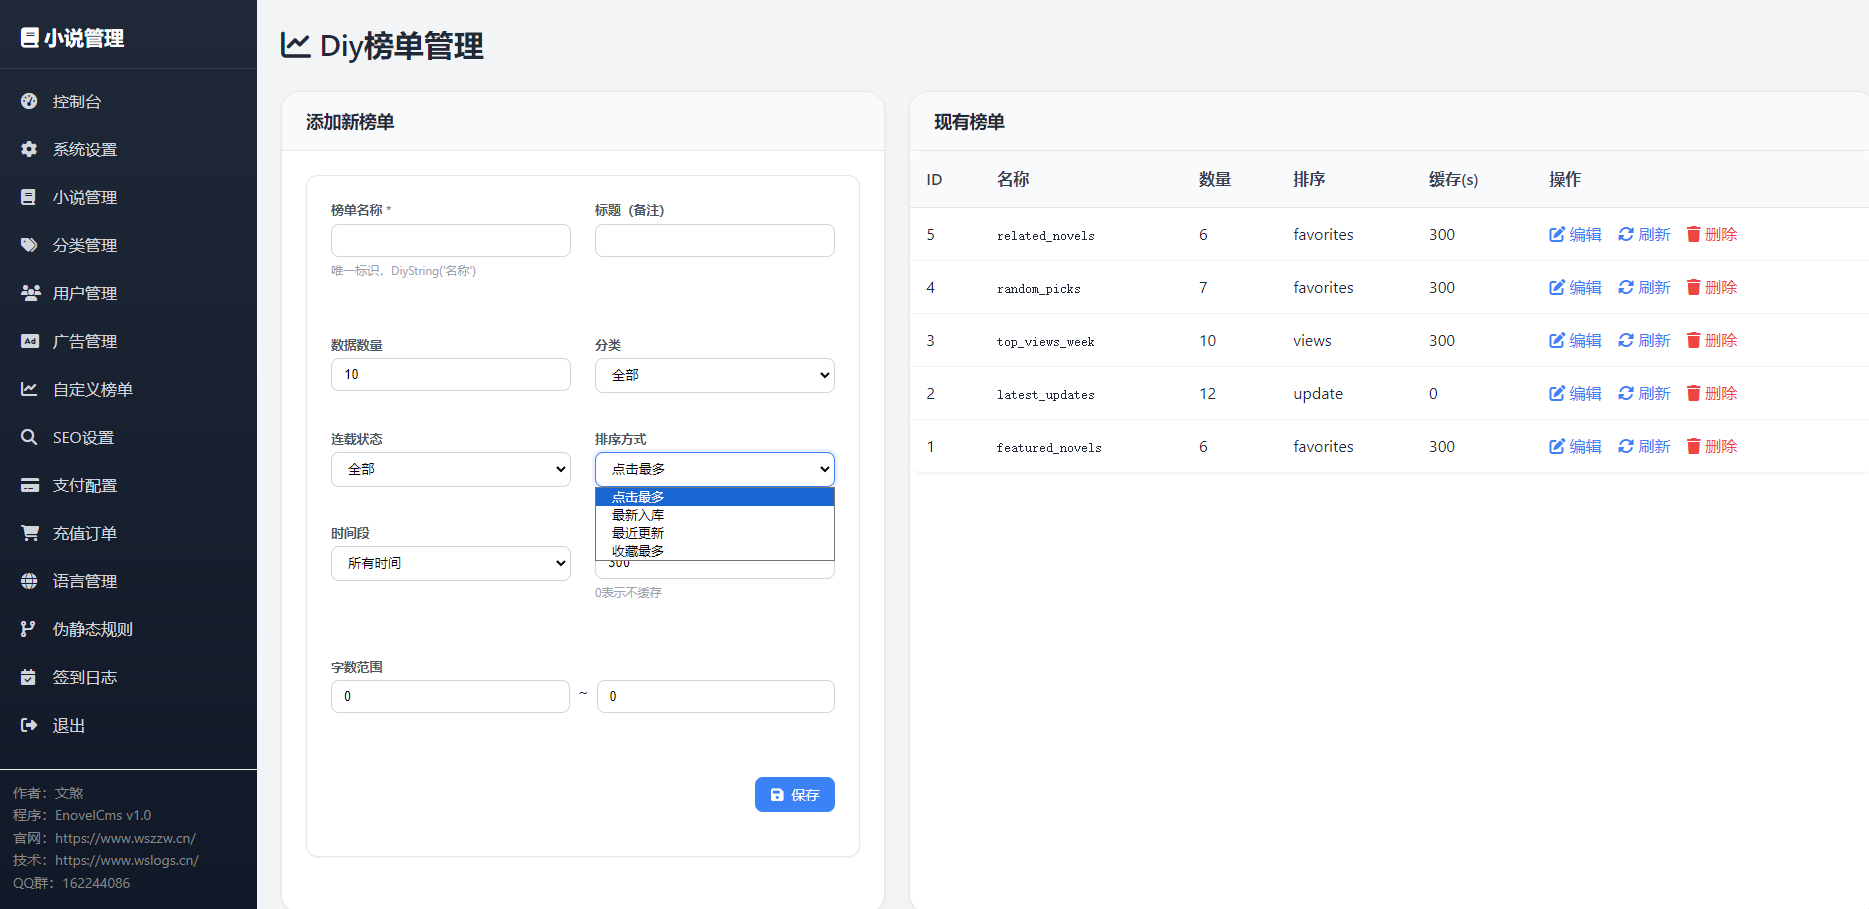Viewport: 1869px width, 909px height.
Task: Delete the latest_updates ranking entry
Action: click(x=1711, y=393)
